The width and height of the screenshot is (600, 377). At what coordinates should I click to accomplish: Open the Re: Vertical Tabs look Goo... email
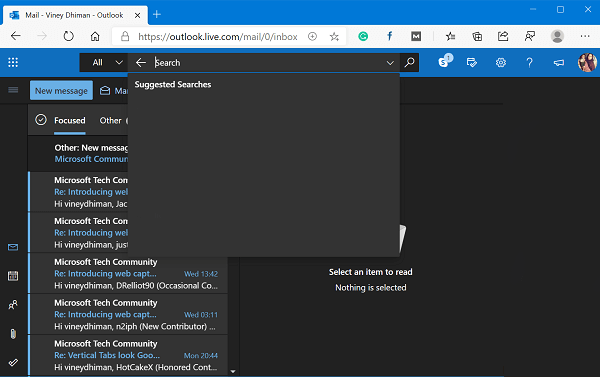click(128, 355)
